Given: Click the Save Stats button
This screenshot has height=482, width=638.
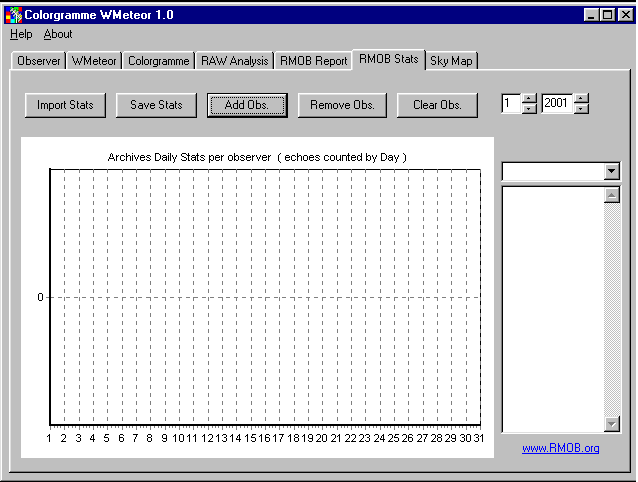Looking at the screenshot, I should coord(156,105).
